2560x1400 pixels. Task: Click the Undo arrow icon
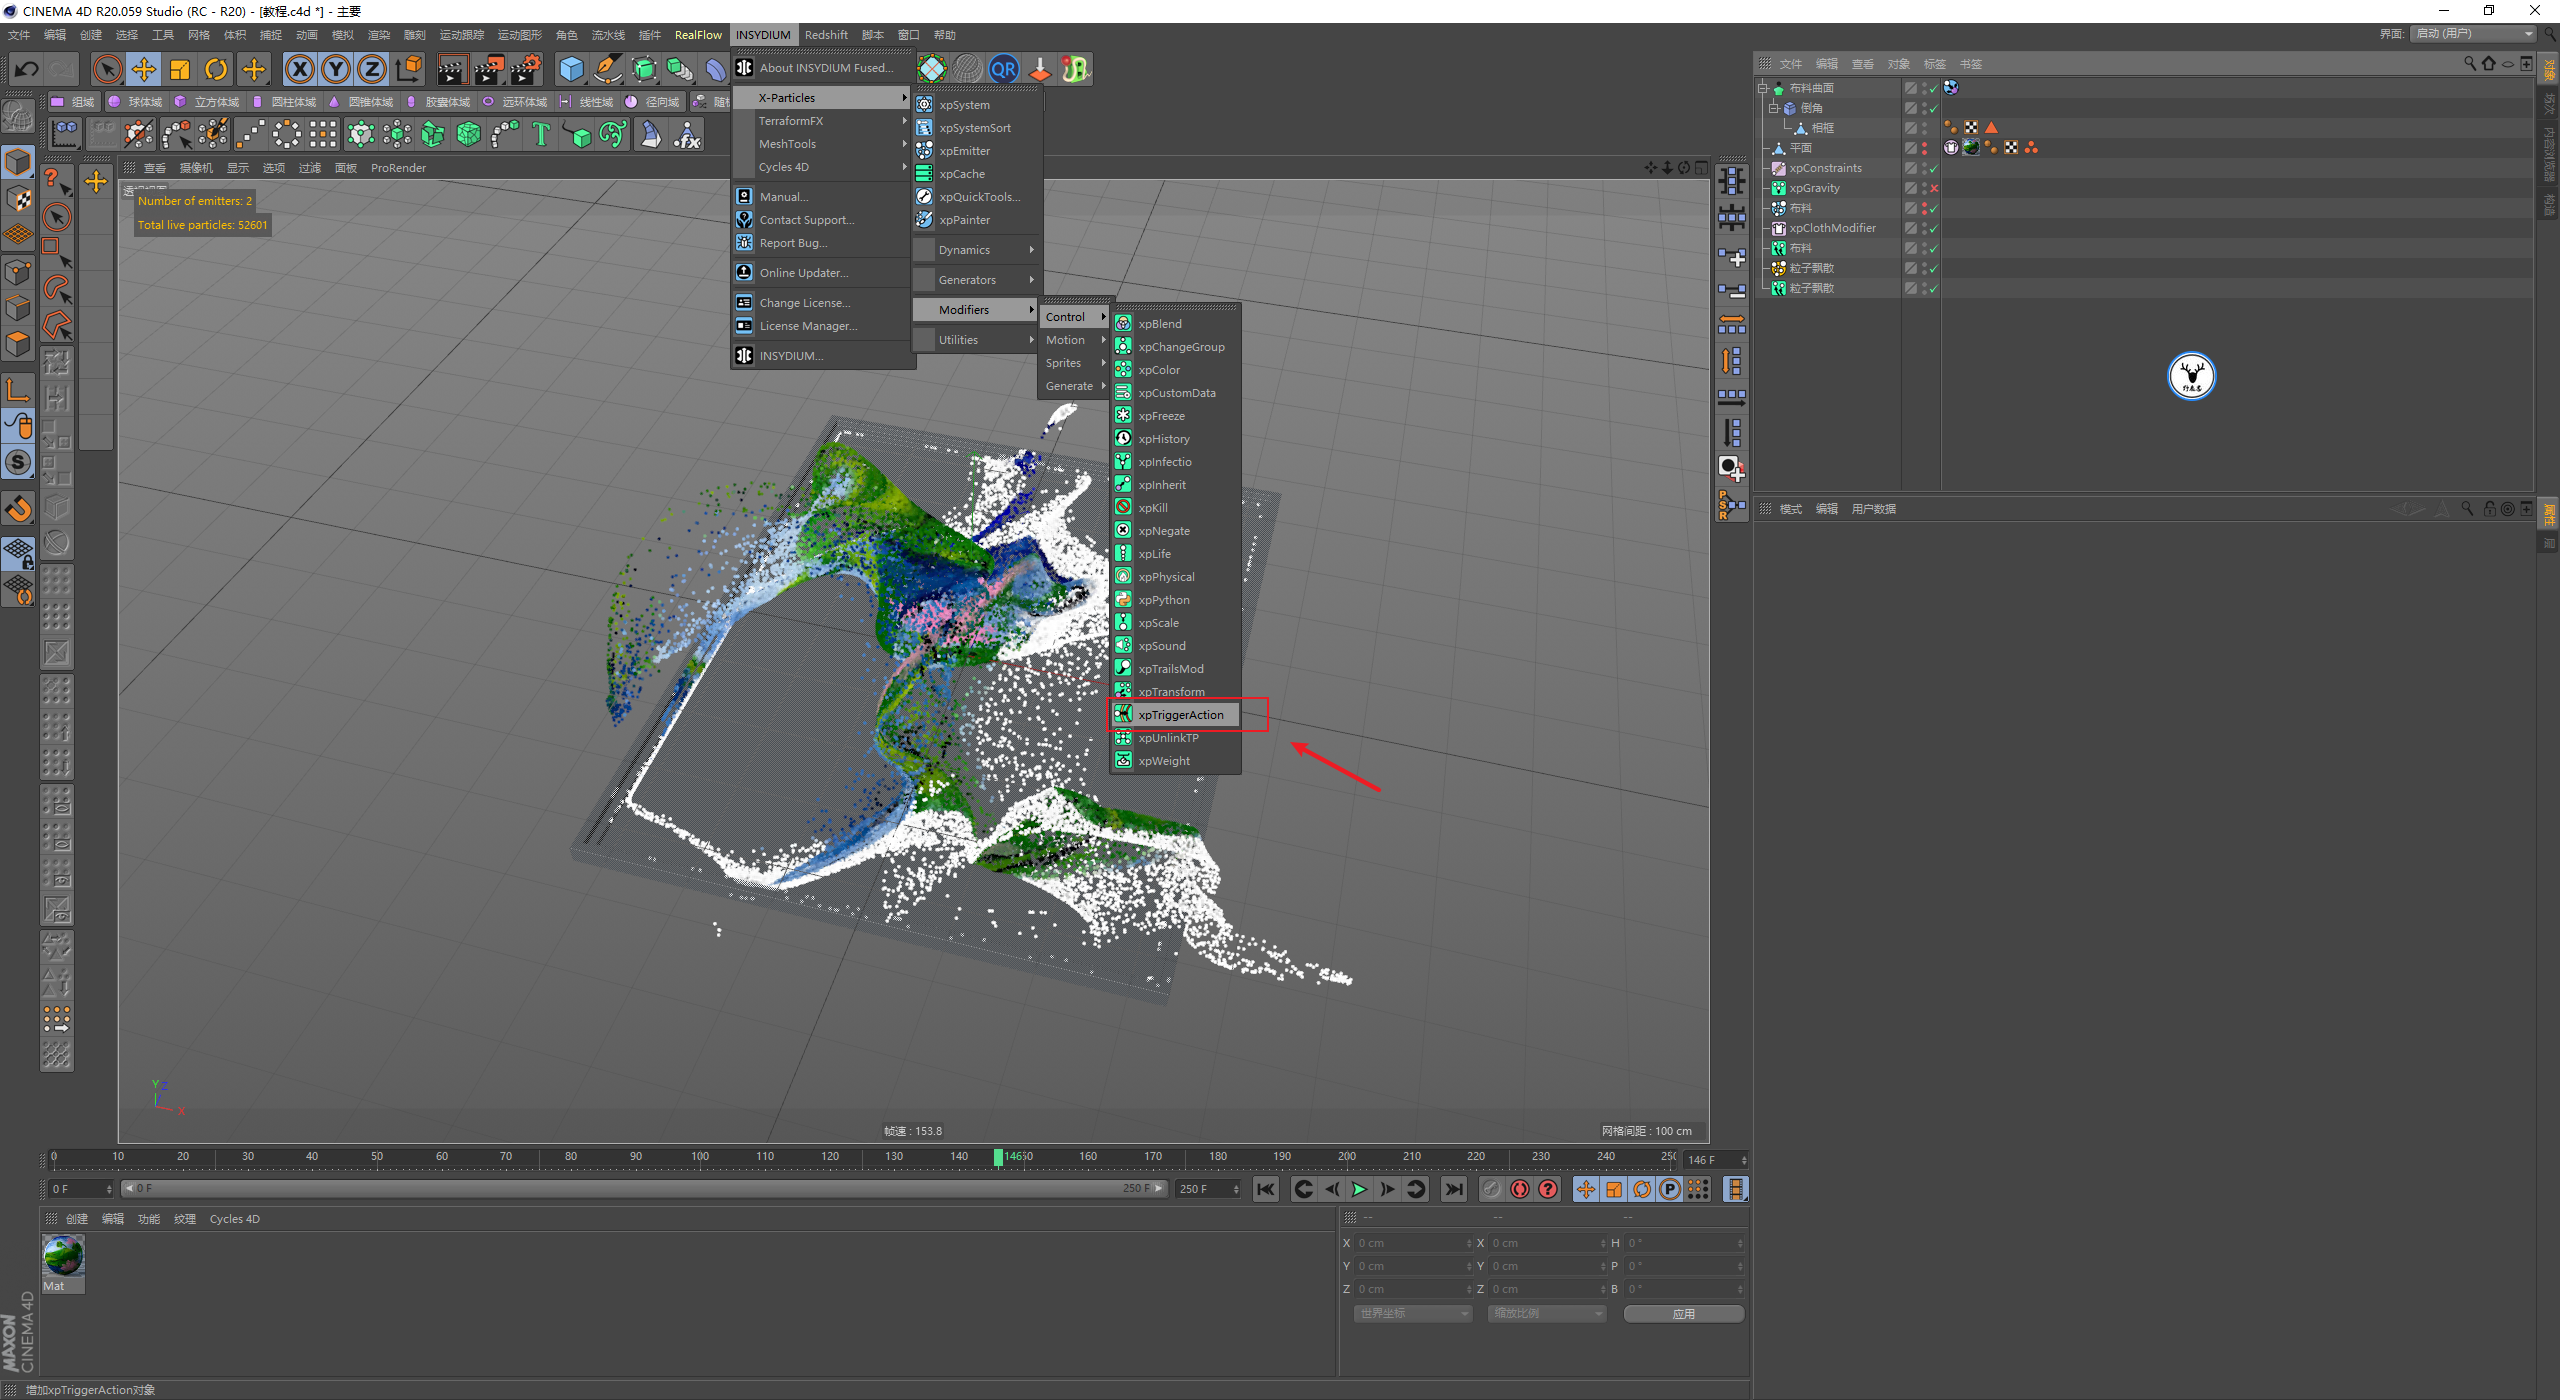(x=27, y=69)
